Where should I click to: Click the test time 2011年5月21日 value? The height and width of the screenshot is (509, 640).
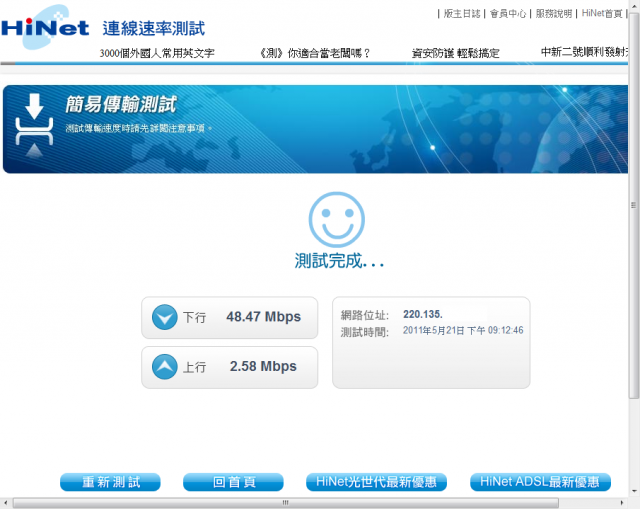[463, 330]
